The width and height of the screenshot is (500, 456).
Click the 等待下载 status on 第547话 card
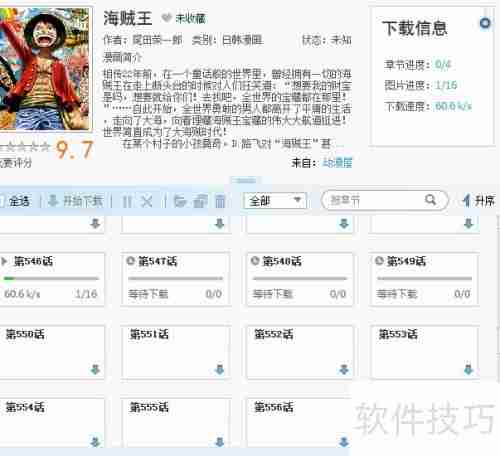coord(148,294)
